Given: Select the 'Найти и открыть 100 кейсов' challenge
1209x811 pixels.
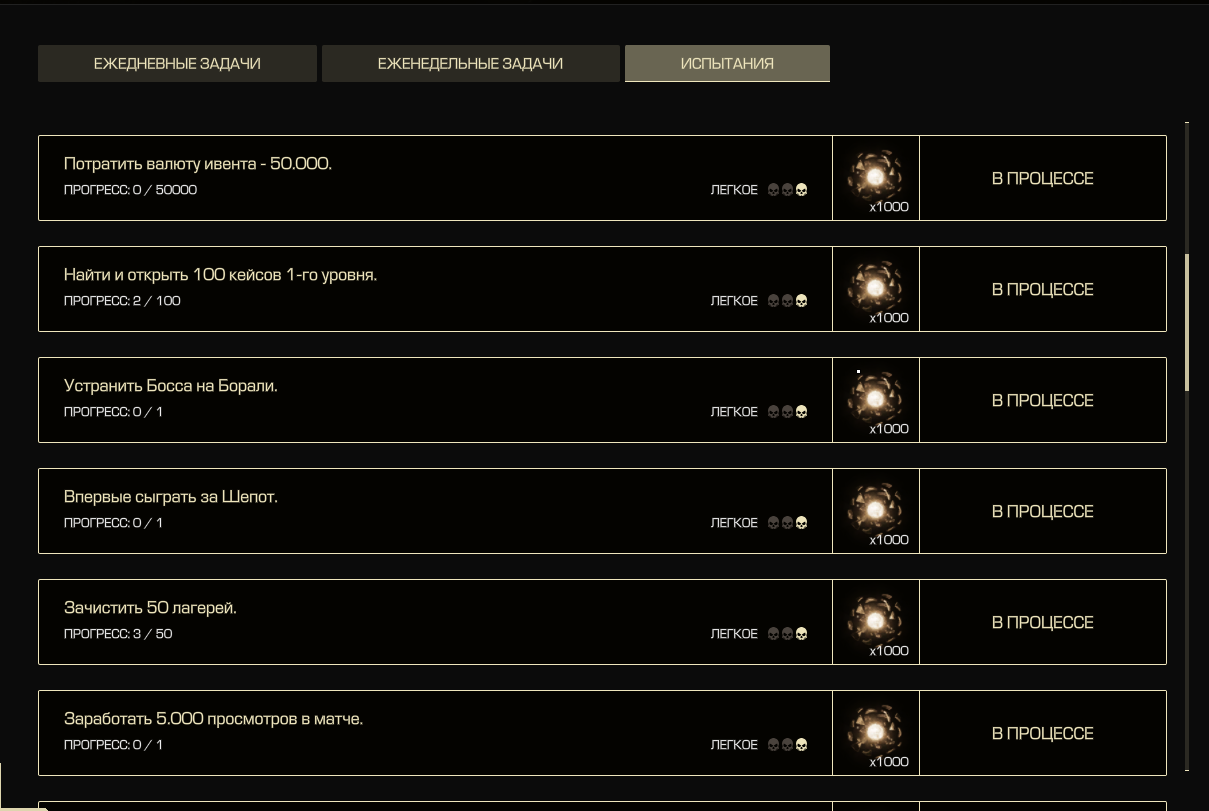Looking at the screenshot, I should (x=435, y=289).
